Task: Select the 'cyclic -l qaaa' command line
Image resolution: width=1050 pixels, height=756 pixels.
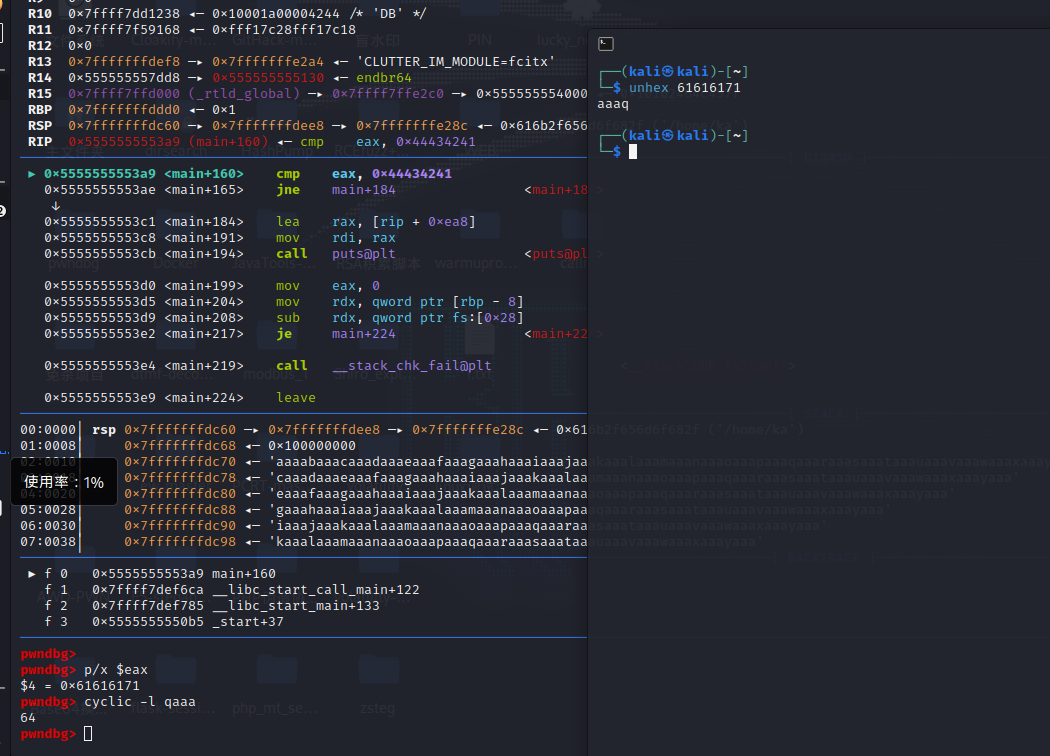Action: click(x=139, y=702)
